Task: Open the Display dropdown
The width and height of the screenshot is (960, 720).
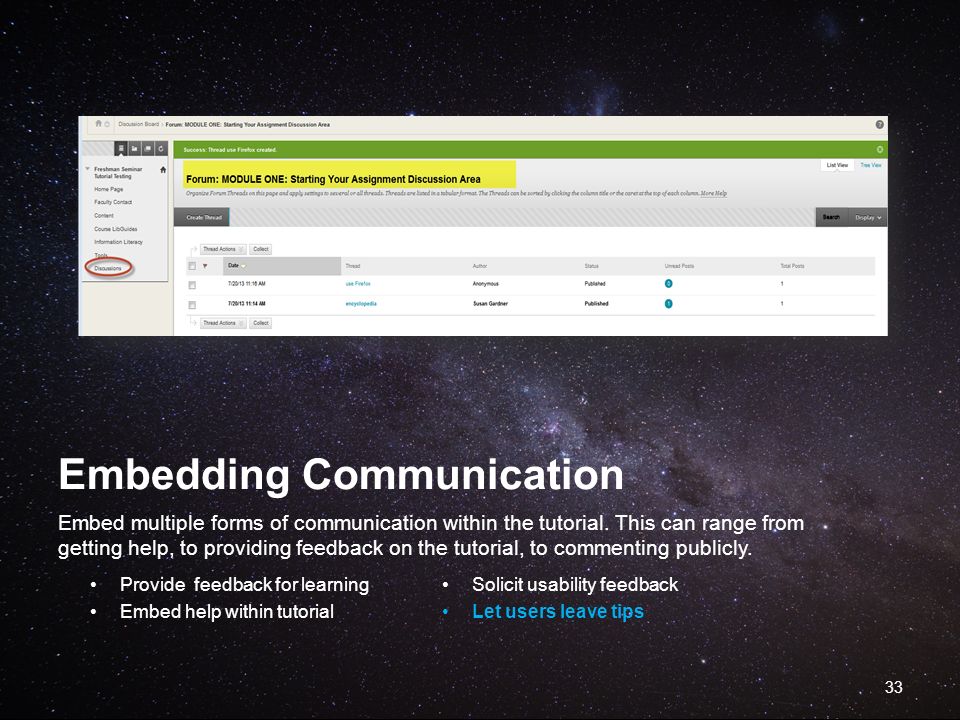Action: (x=868, y=217)
